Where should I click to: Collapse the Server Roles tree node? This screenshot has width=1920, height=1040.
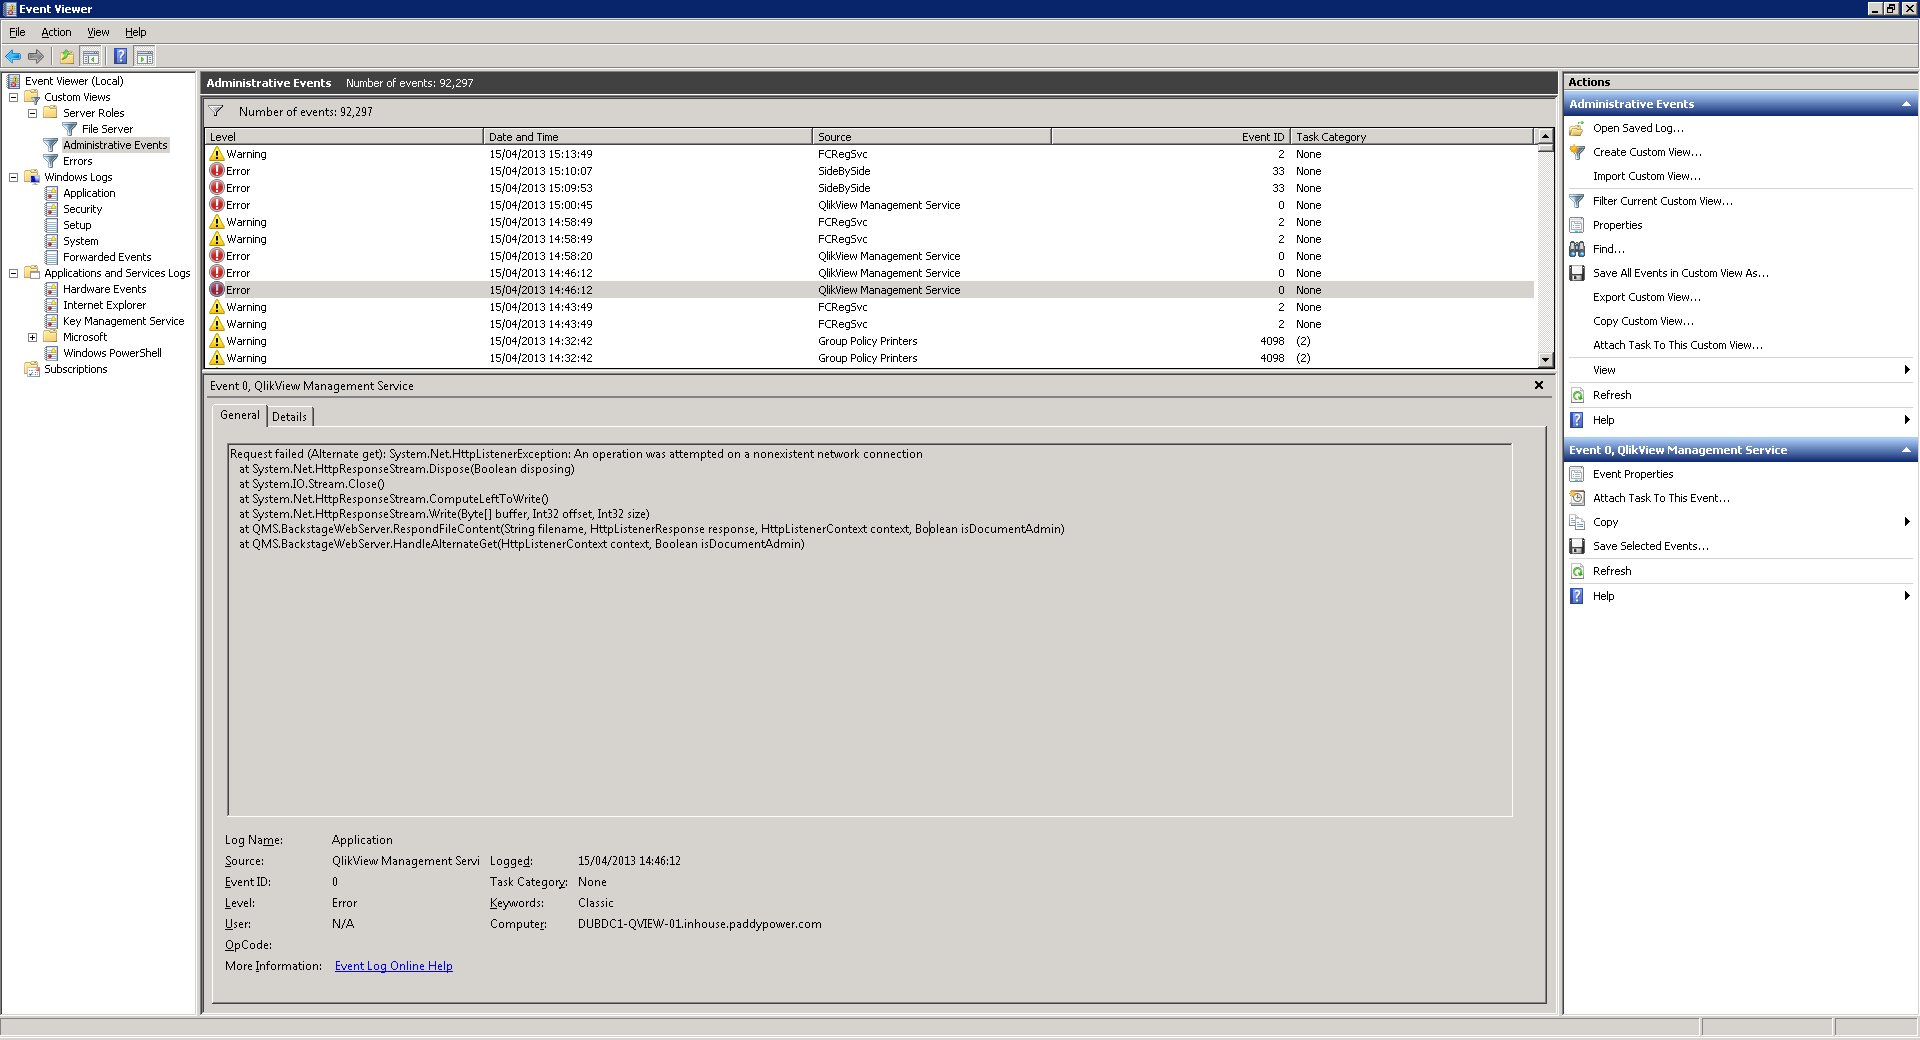tap(32, 113)
